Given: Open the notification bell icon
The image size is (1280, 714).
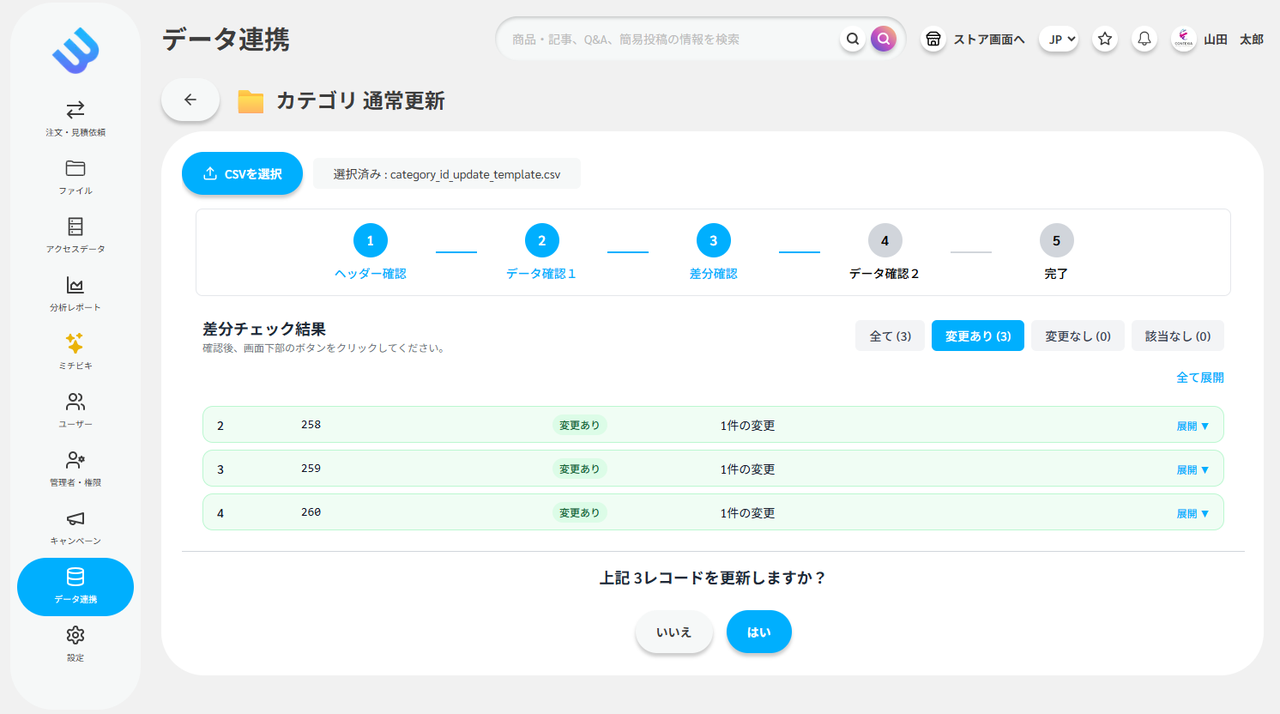Looking at the screenshot, I should (1143, 38).
